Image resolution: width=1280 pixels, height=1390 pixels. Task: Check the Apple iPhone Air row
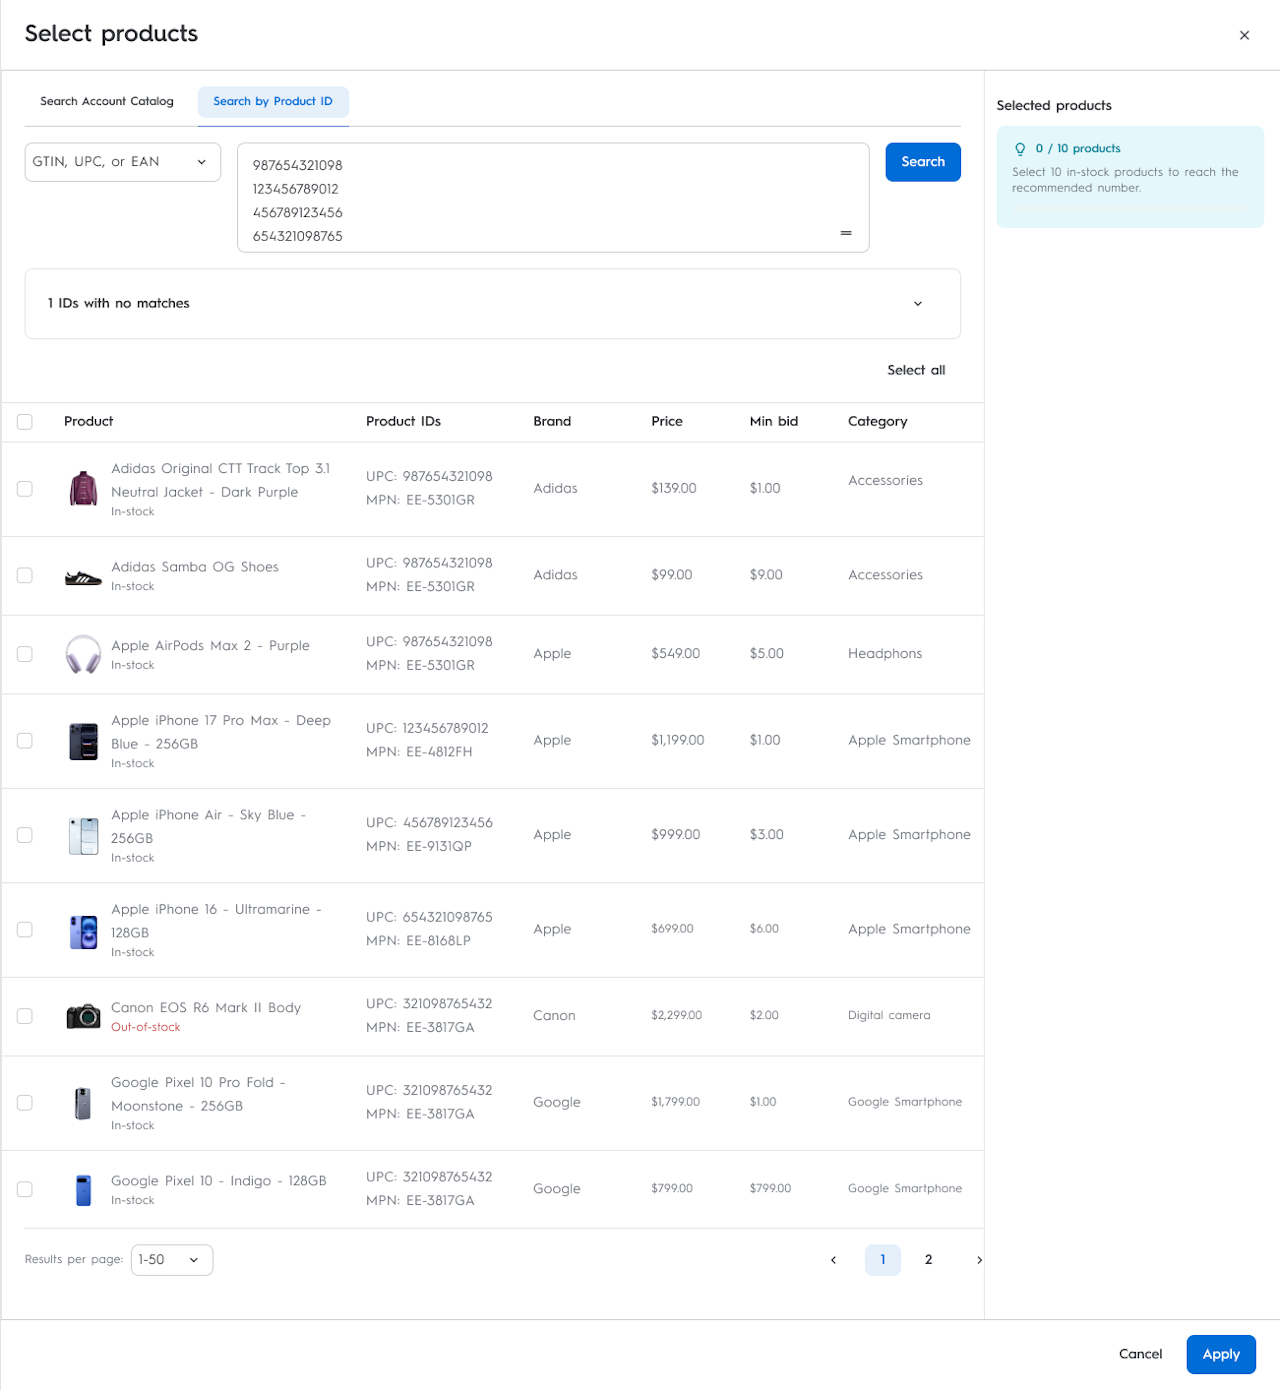click(25, 835)
